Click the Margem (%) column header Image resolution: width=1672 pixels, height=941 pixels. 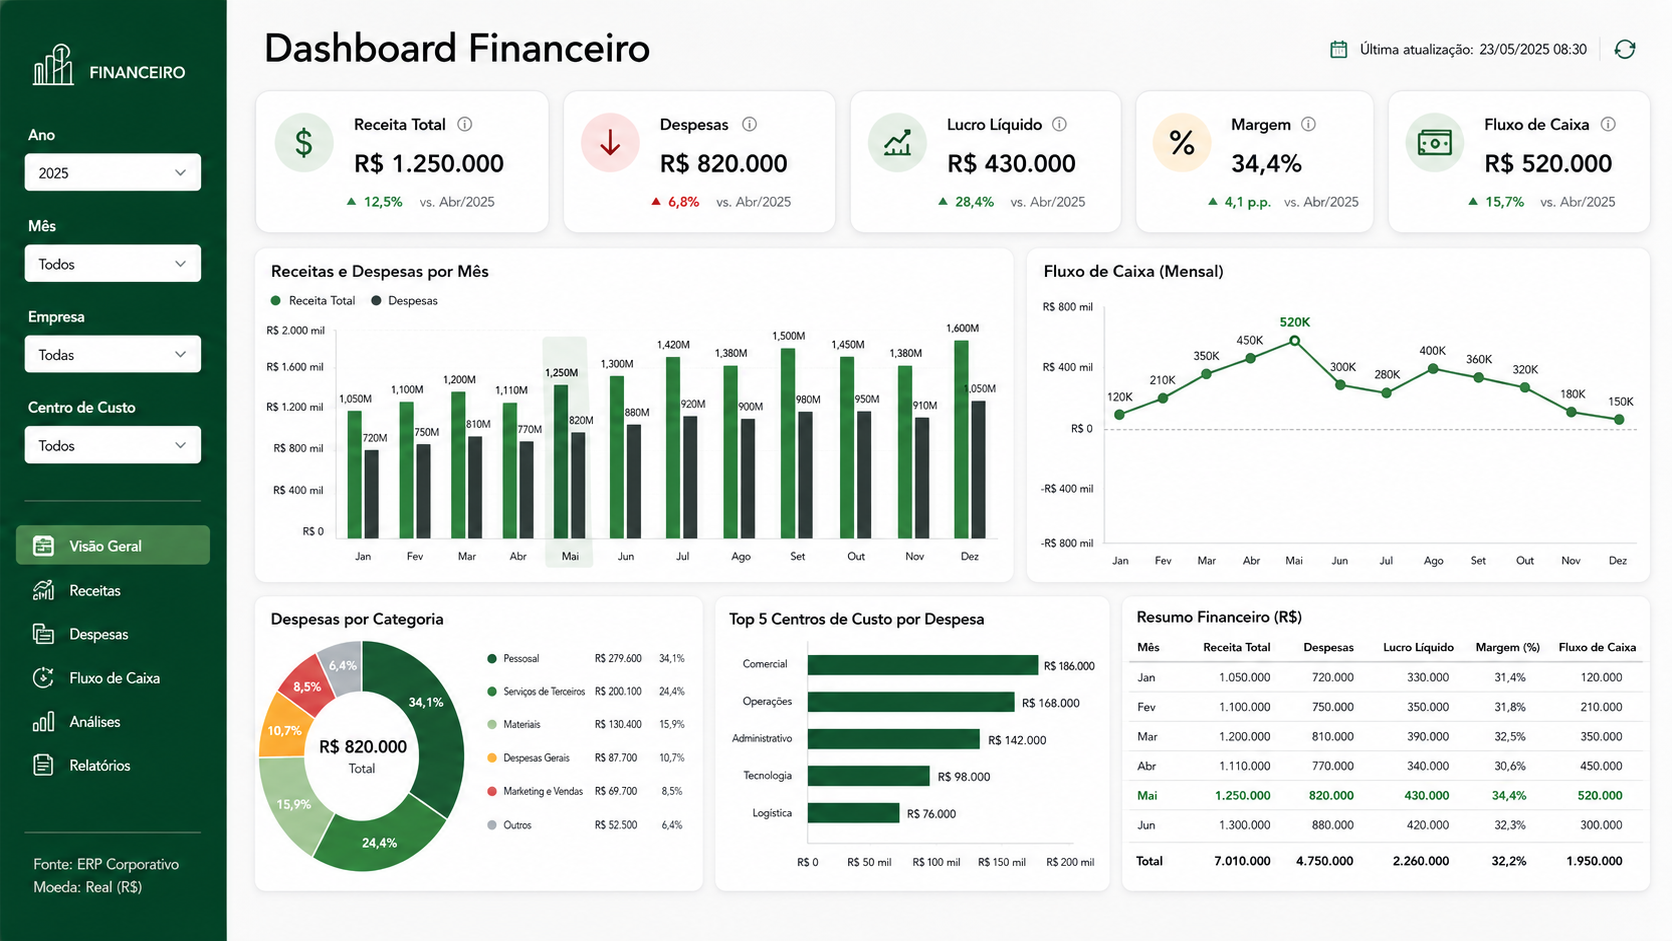point(1508,647)
